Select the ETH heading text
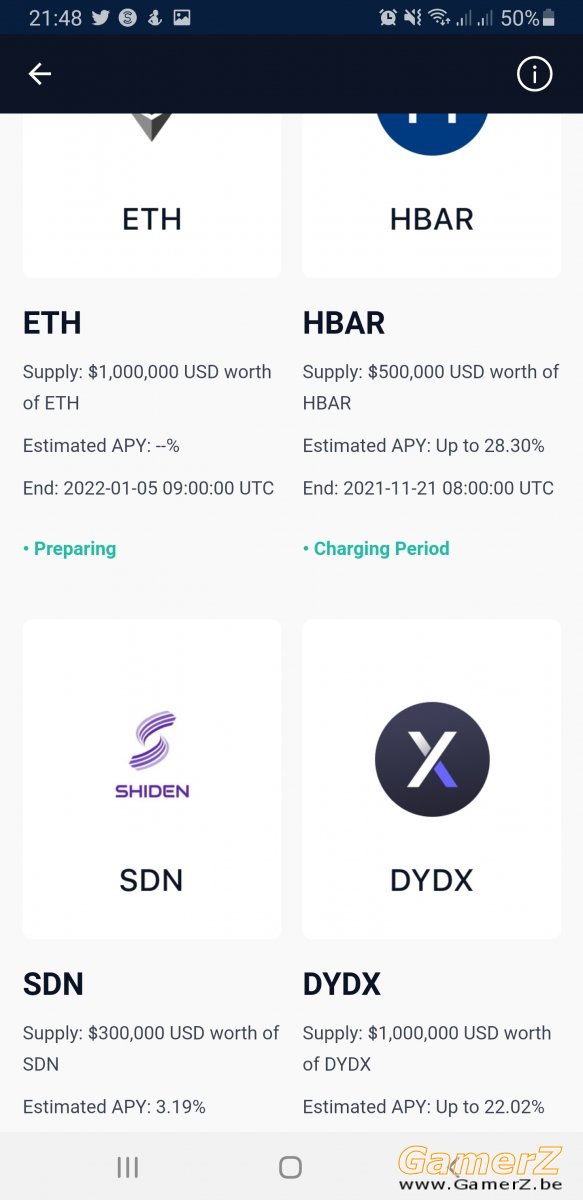The height and width of the screenshot is (1200, 583). point(52,323)
